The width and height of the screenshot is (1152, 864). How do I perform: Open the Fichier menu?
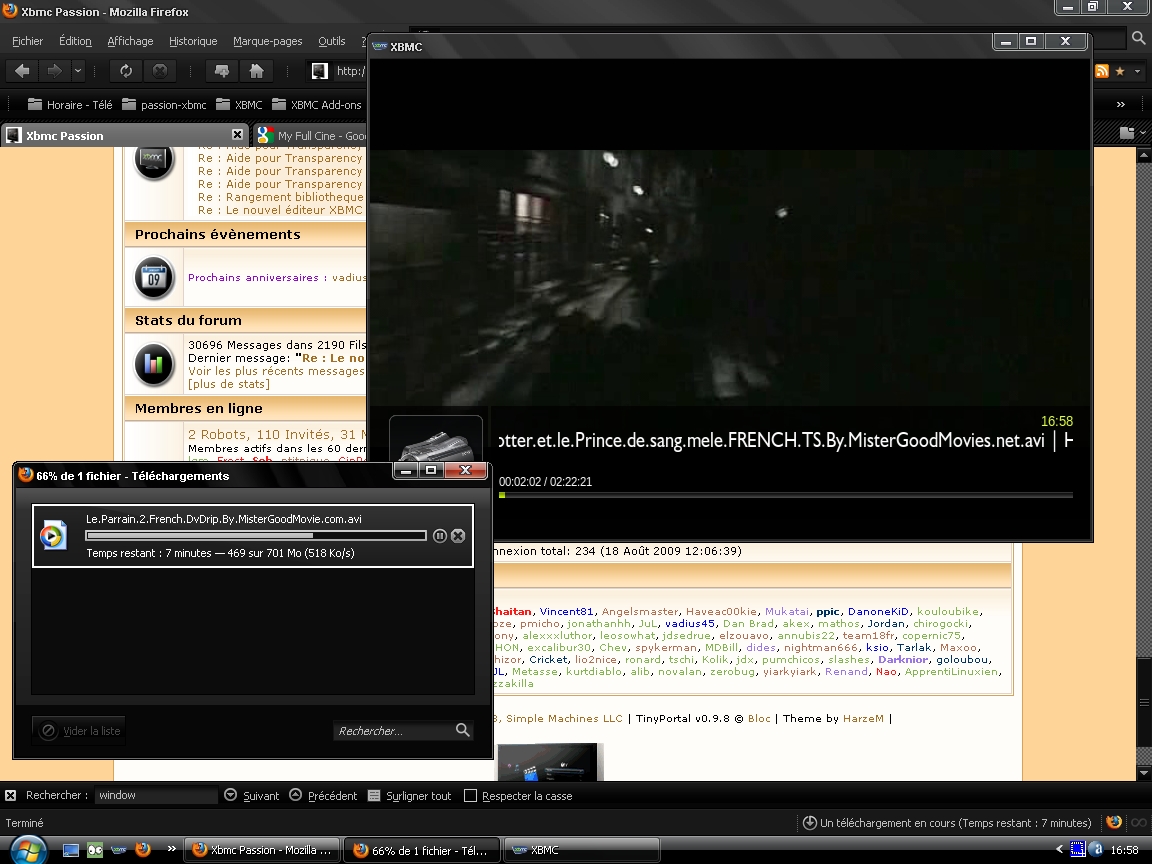pos(27,41)
